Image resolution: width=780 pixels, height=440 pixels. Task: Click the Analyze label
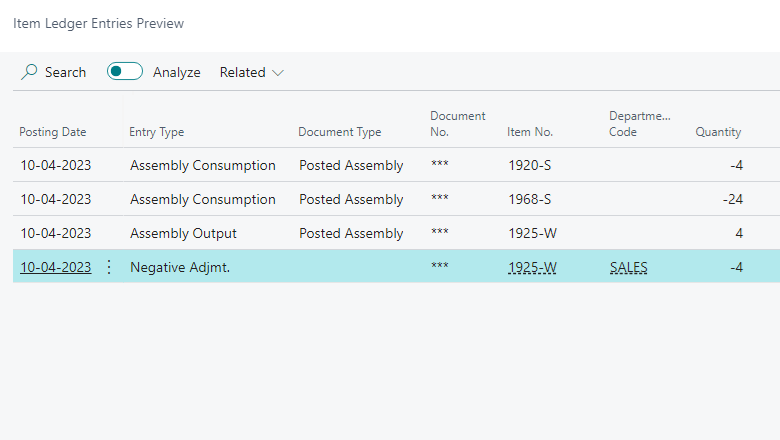(177, 73)
